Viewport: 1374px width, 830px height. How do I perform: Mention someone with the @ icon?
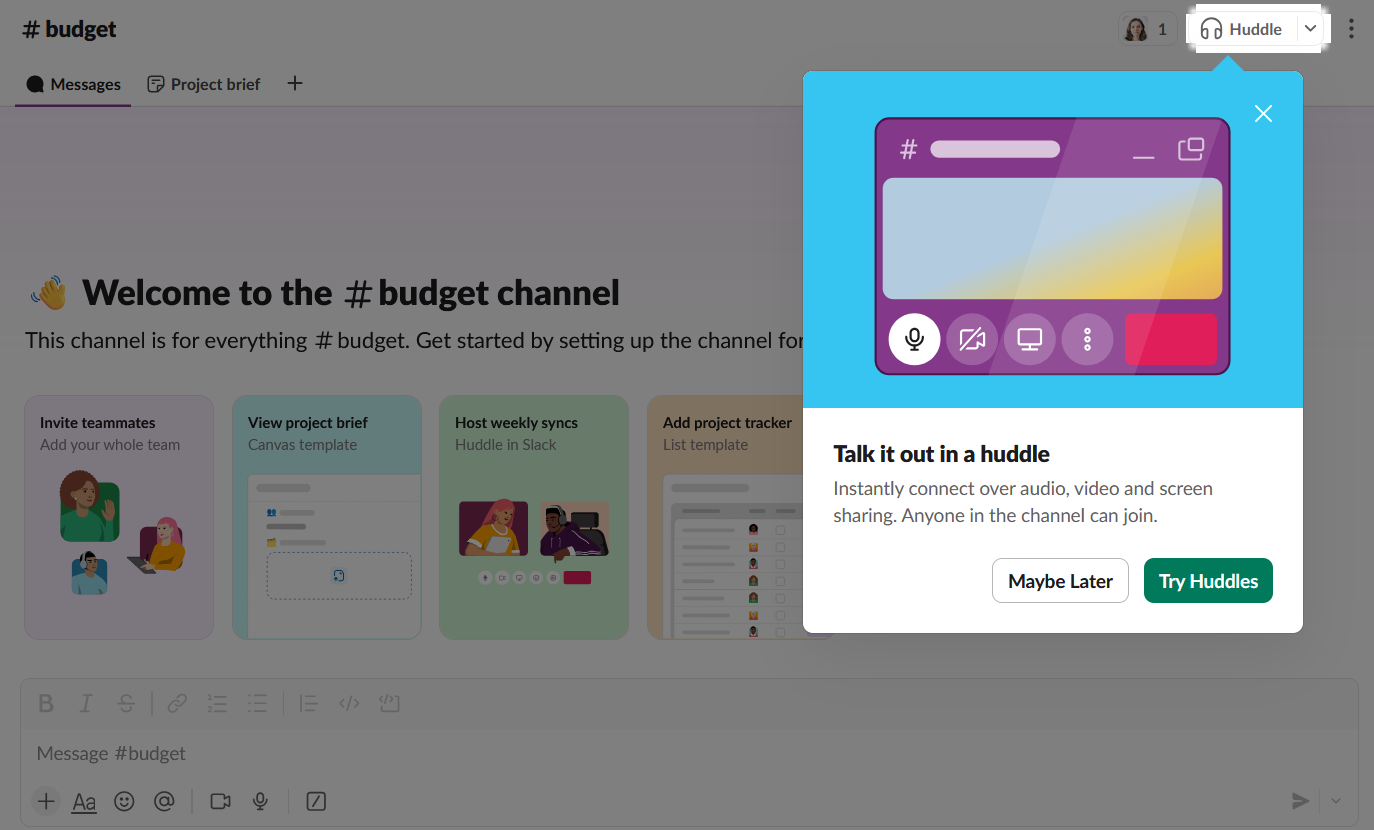[x=164, y=801]
